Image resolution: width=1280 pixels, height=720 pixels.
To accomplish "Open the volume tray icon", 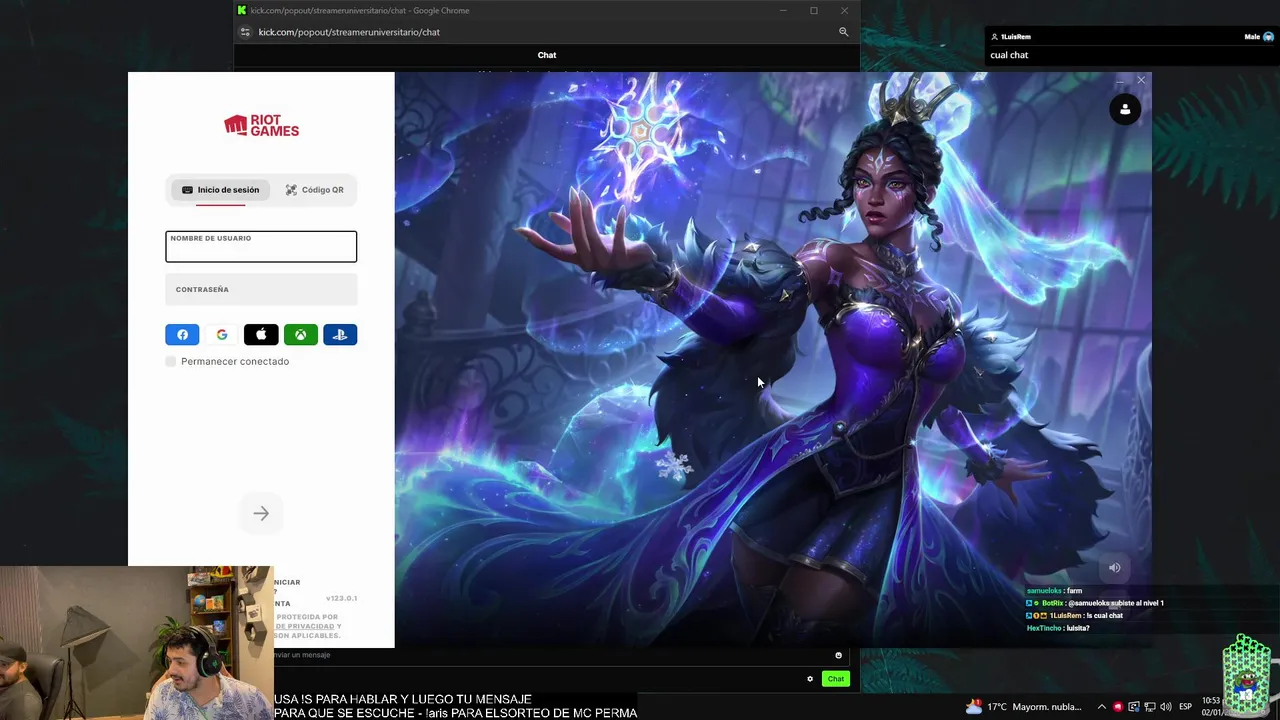I will (1166, 707).
